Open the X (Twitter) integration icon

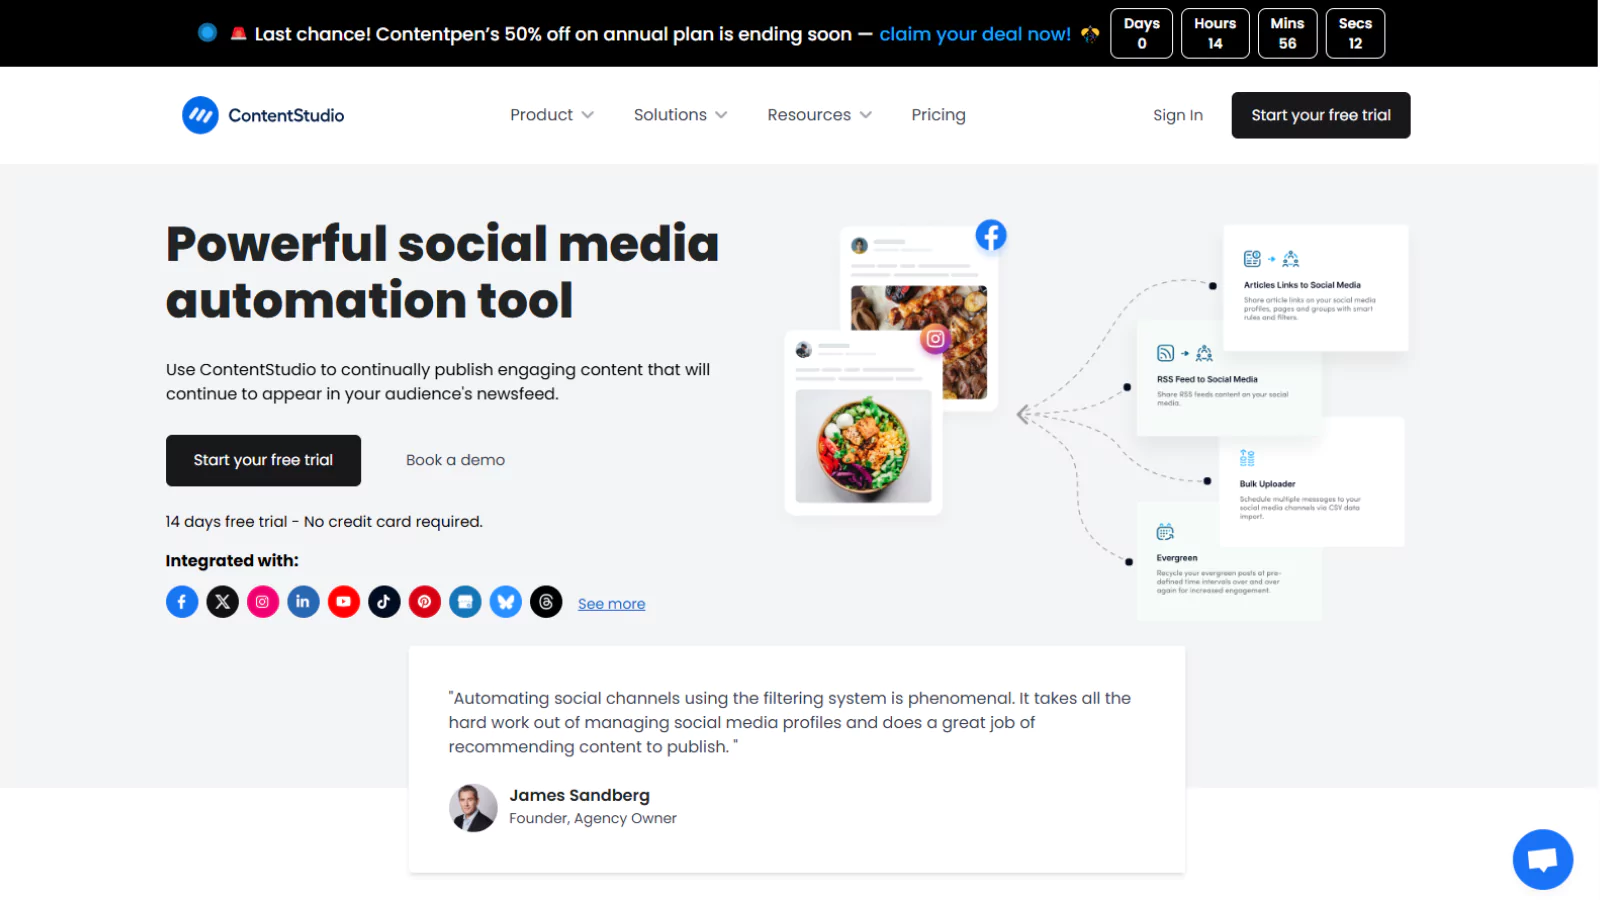pos(223,602)
